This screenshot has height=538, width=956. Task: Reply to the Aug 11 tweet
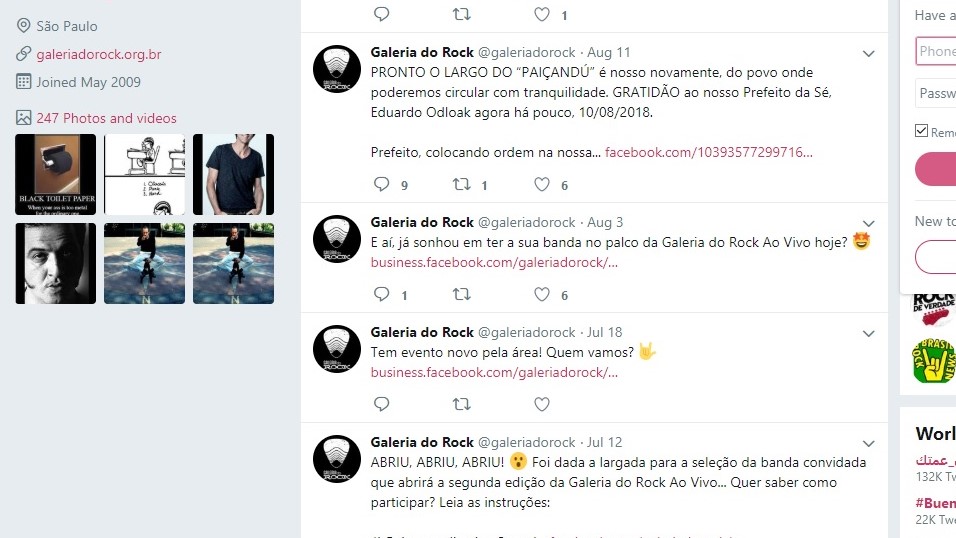point(382,184)
